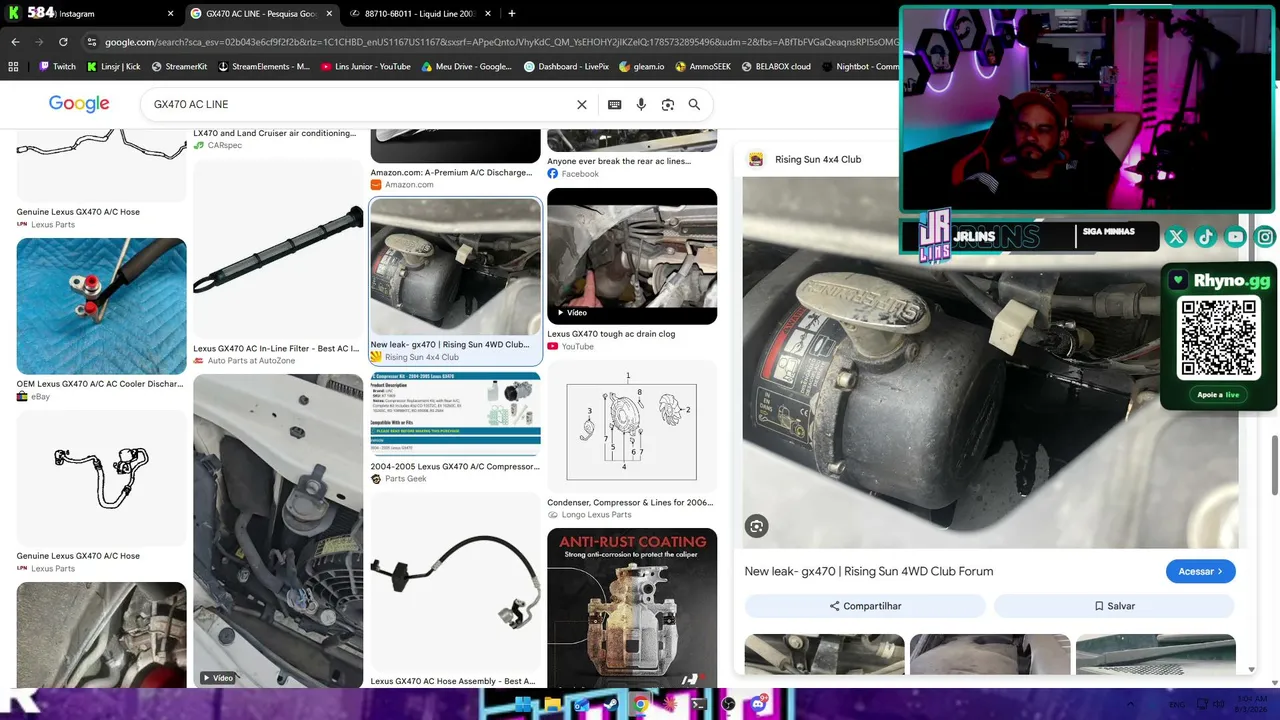The image size is (1280, 720).
Task: Open the Chrome apps grid shortcut
Action: pos(13,67)
